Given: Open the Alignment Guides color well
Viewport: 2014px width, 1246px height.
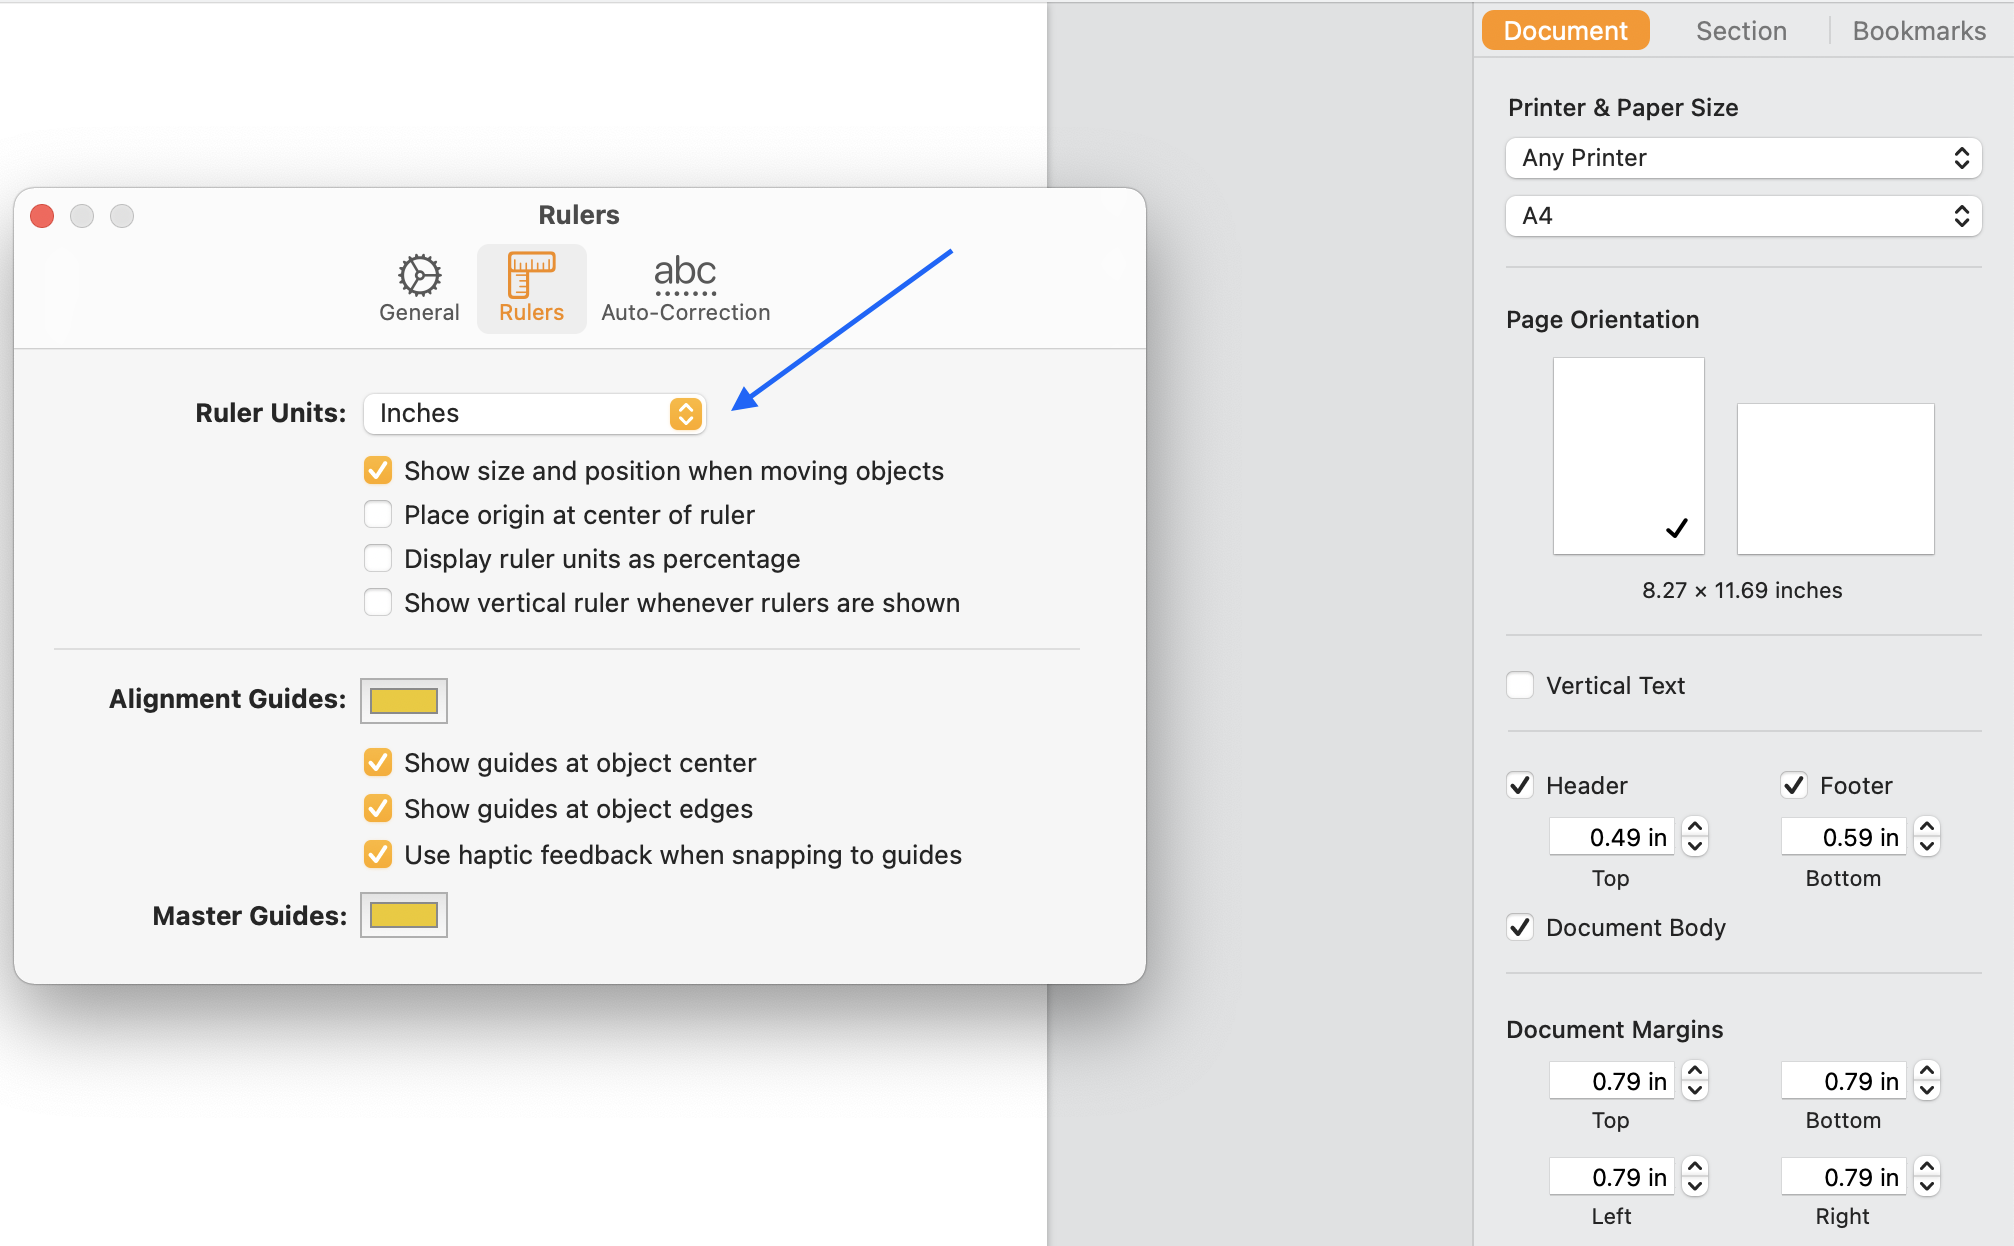Looking at the screenshot, I should [404, 700].
